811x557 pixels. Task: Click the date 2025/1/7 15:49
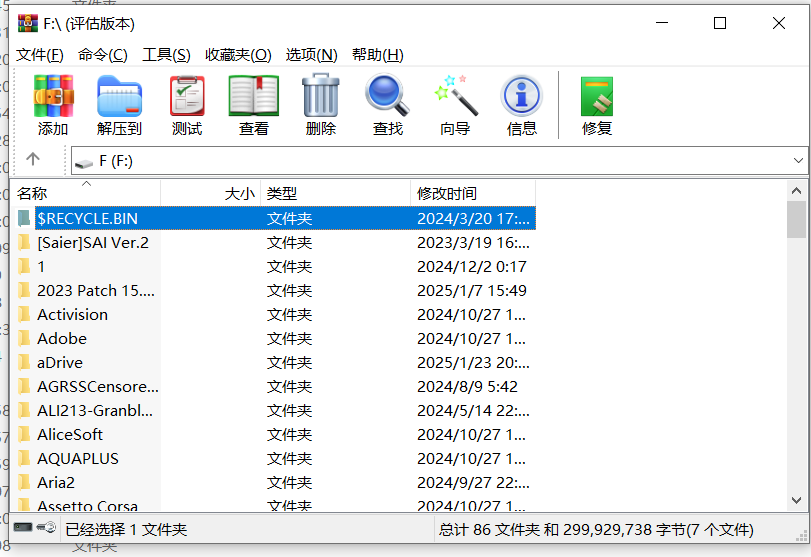point(472,291)
